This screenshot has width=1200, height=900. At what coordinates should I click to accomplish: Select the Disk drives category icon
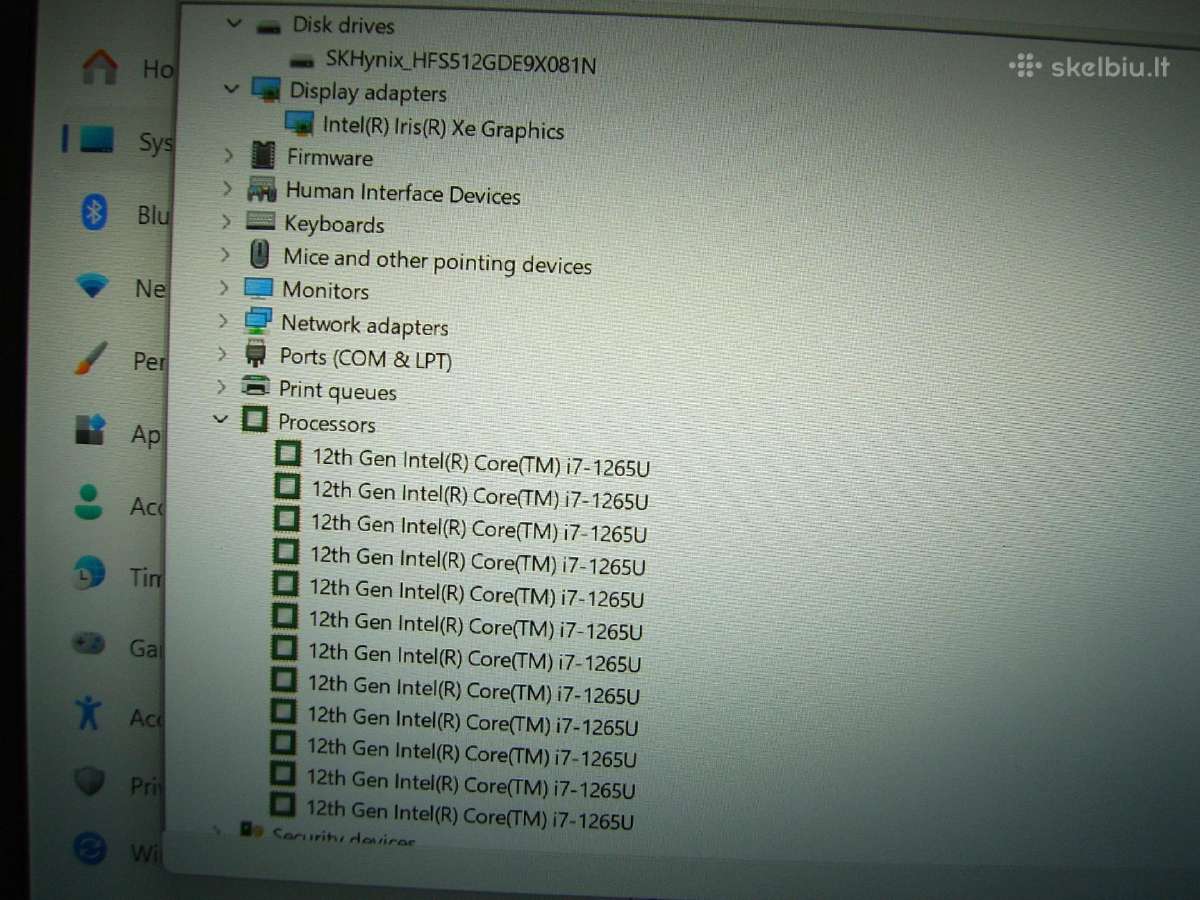(x=268, y=27)
